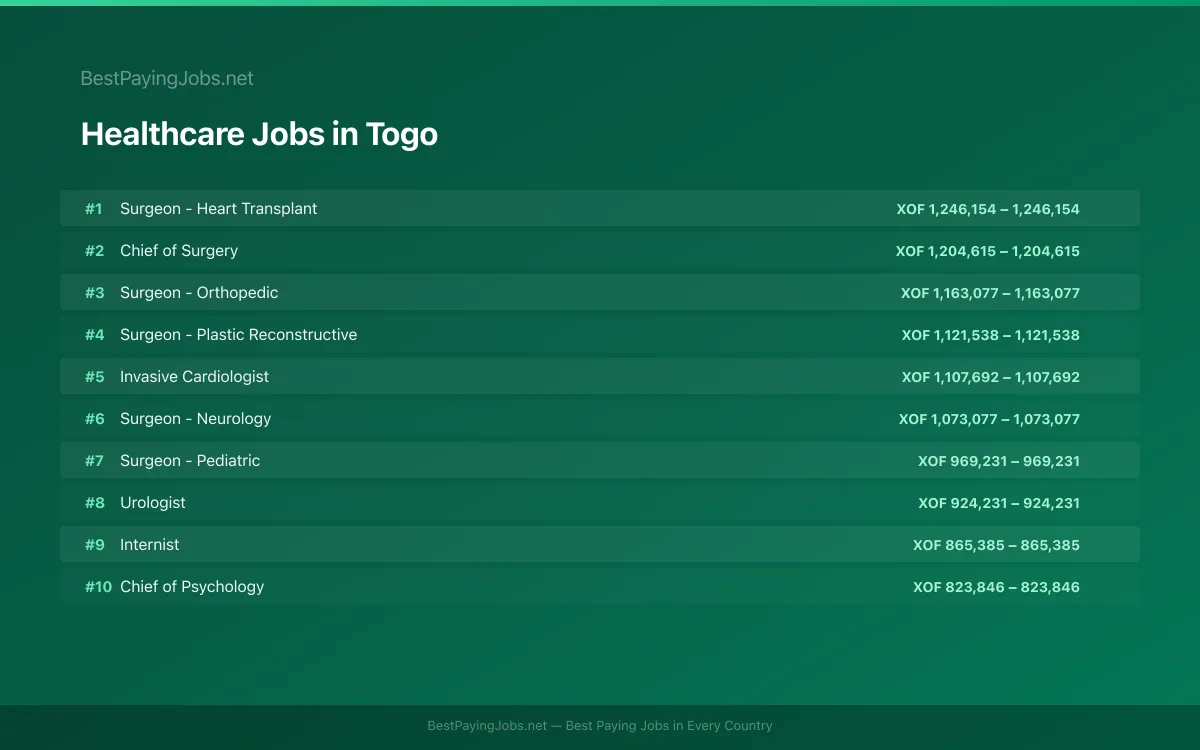The width and height of the screenshot is (1200, 750).
Task: Click salary XOF 1,204,615 – 1,204,615
Action: click(x=988, y=251)
